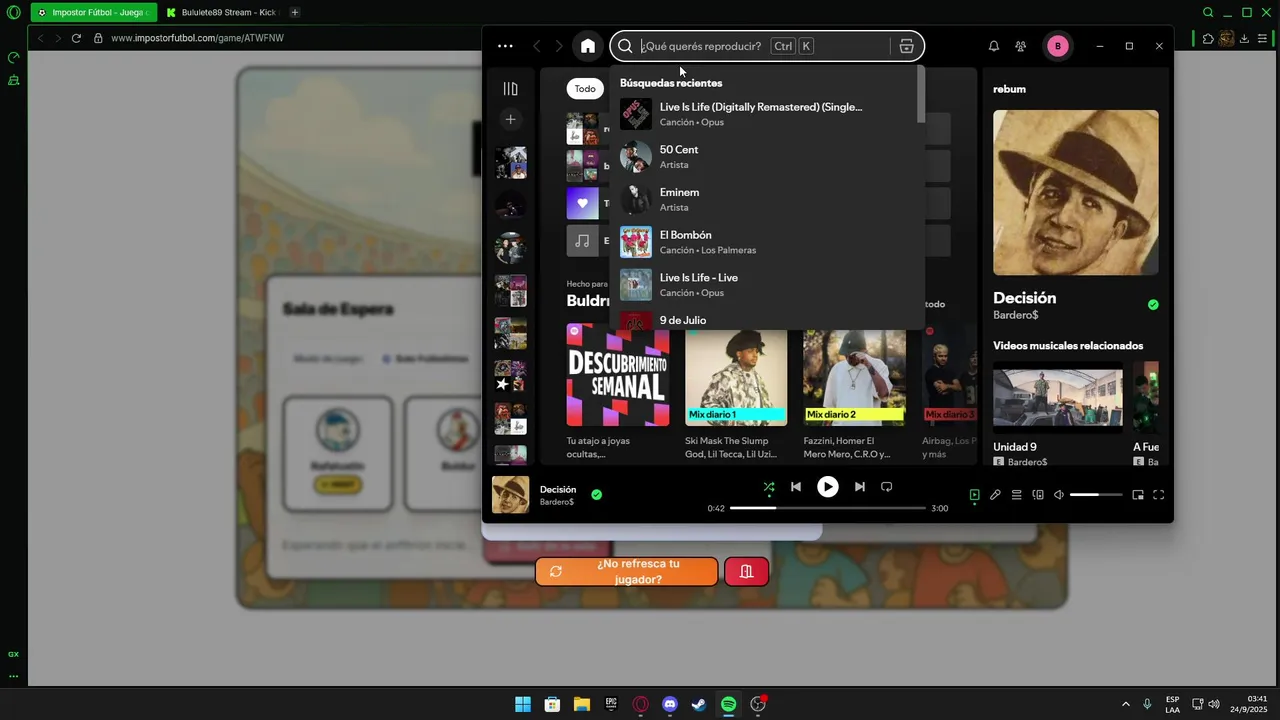
Task: Open the lyrics microphone icon
Action: click(995, 495)
